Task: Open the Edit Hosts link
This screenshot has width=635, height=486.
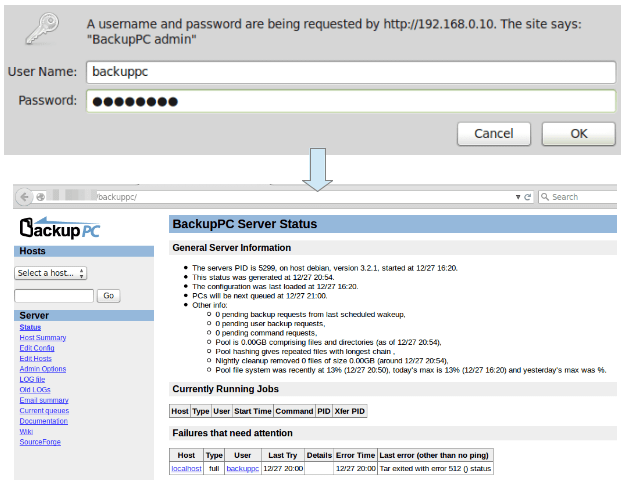Action: (36, 358)
